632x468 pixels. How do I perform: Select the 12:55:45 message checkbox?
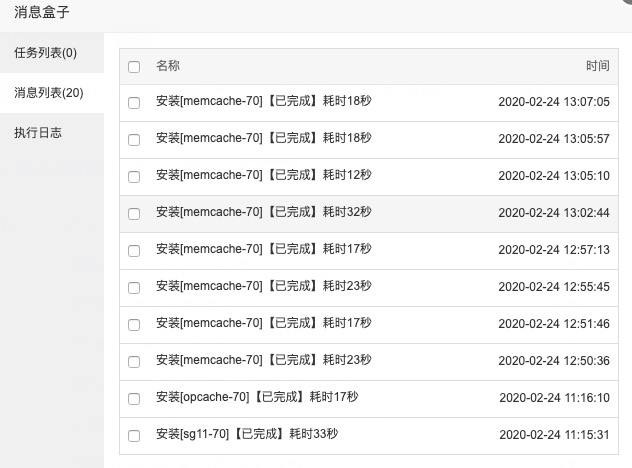134,288
